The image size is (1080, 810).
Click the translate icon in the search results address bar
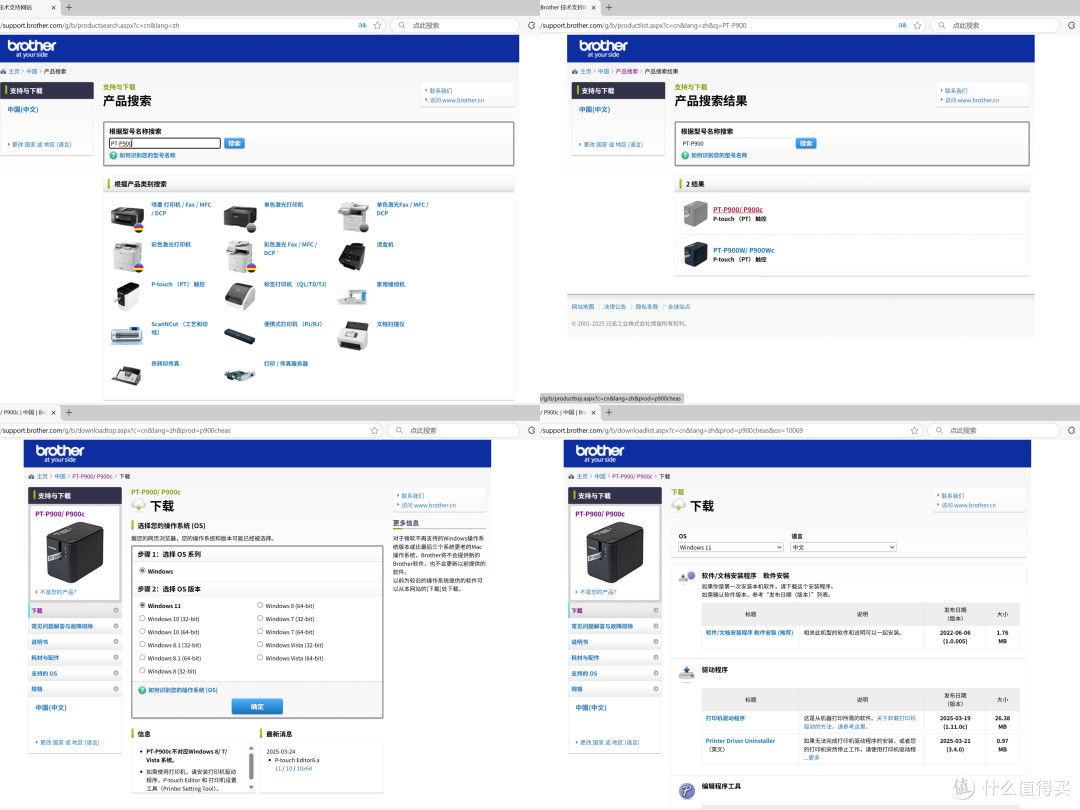(902, 25)
